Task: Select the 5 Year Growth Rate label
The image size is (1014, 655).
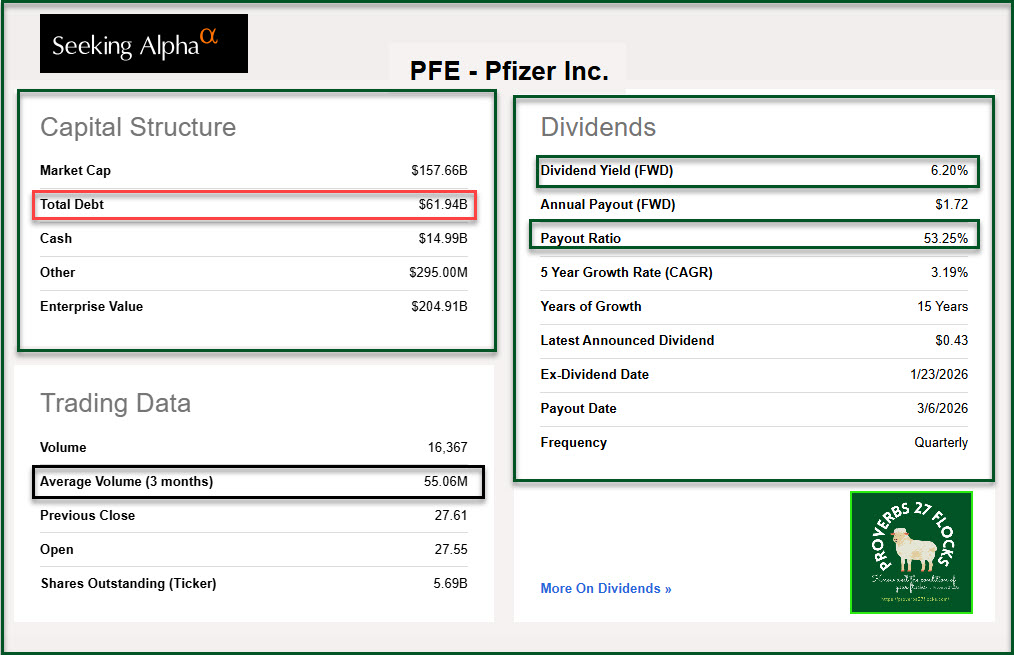Action: click(x=626, y=273)
